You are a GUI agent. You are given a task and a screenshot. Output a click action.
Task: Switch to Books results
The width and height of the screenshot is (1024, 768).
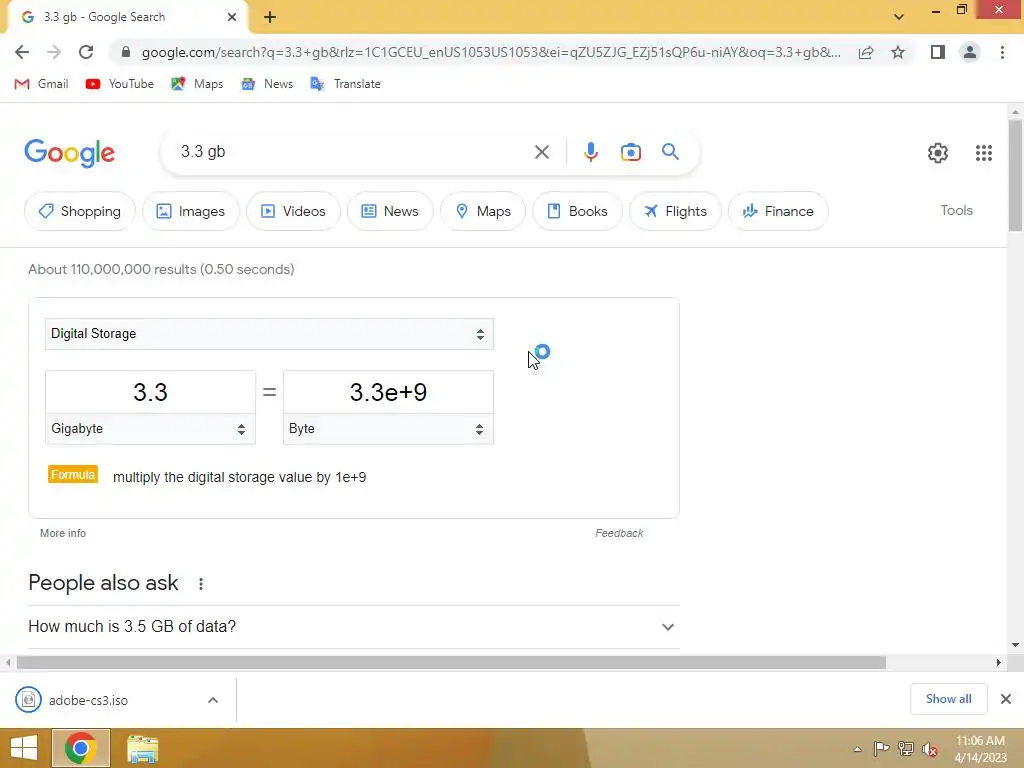(577, 211)
